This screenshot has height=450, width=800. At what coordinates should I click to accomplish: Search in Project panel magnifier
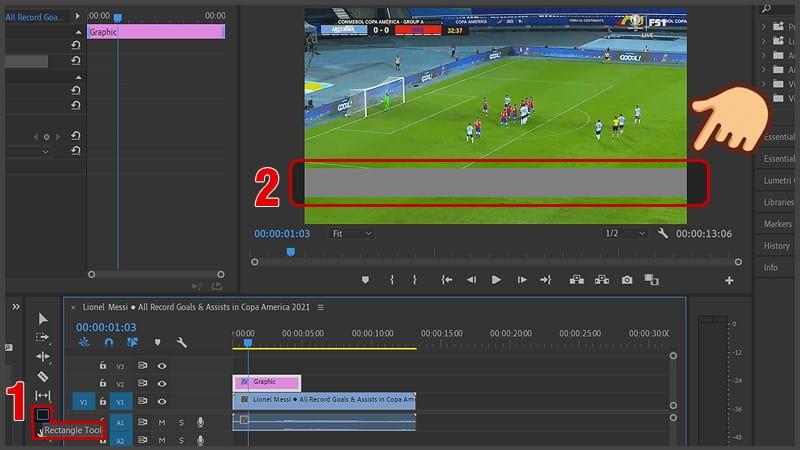click(766, 8)
